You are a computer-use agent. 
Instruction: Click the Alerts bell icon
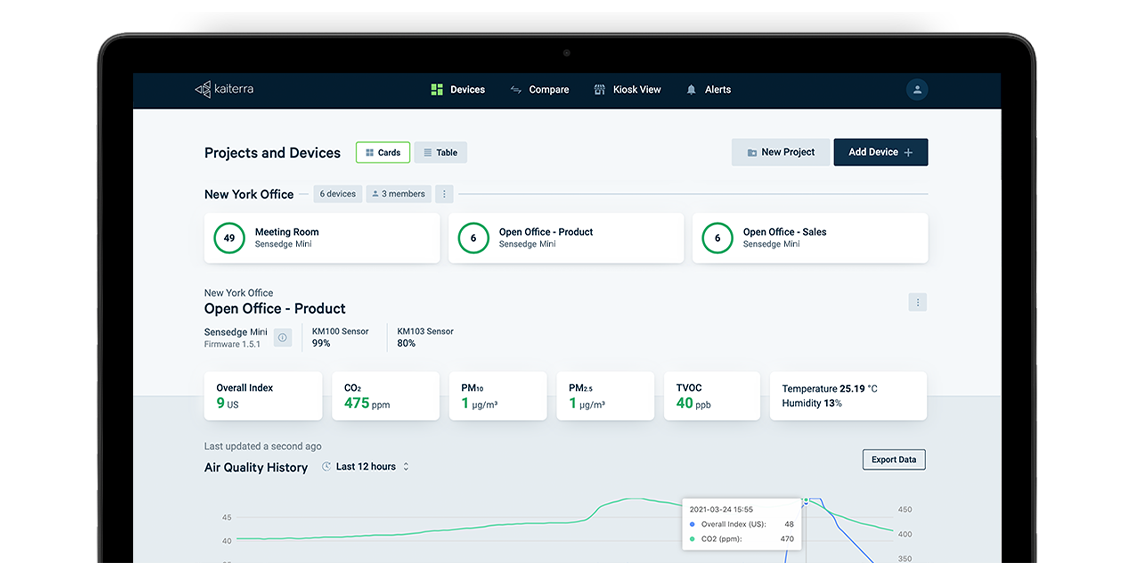692,90
